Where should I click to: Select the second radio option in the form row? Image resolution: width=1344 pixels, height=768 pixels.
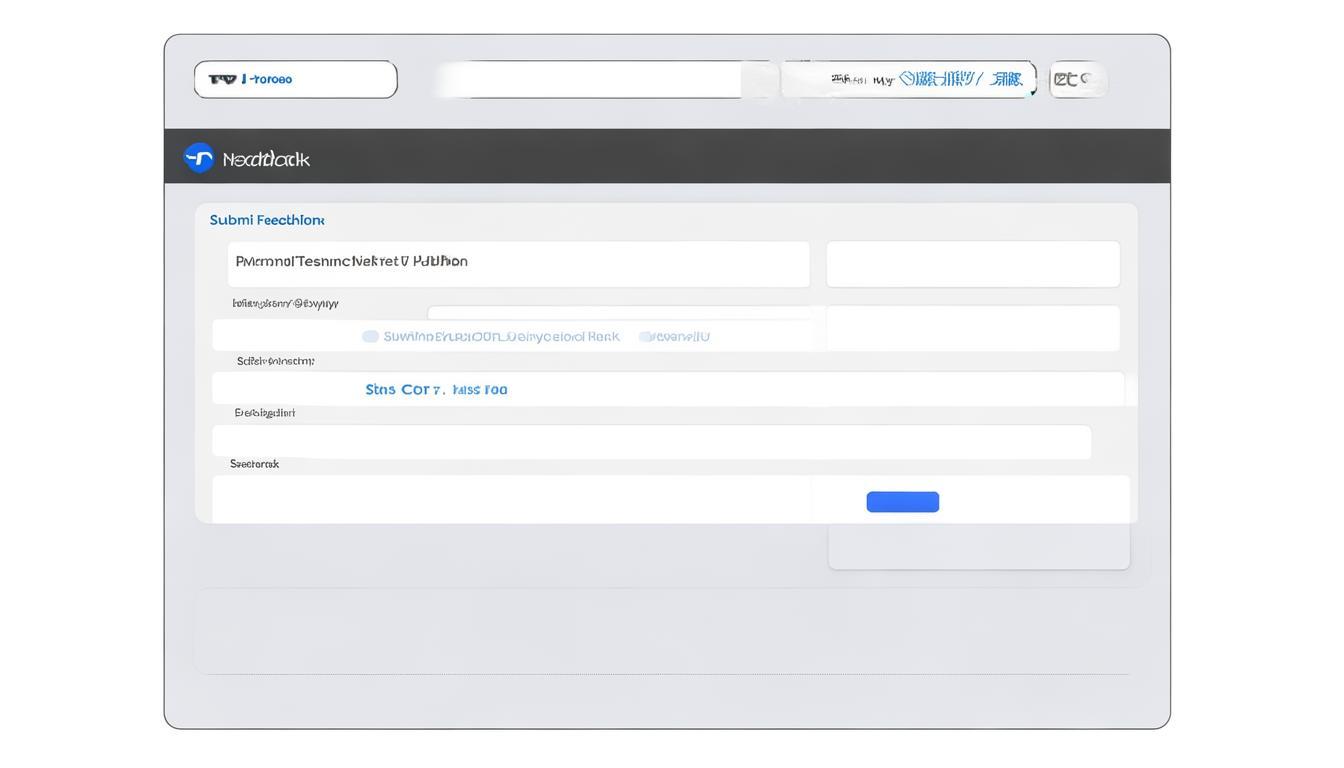[646, 337]
